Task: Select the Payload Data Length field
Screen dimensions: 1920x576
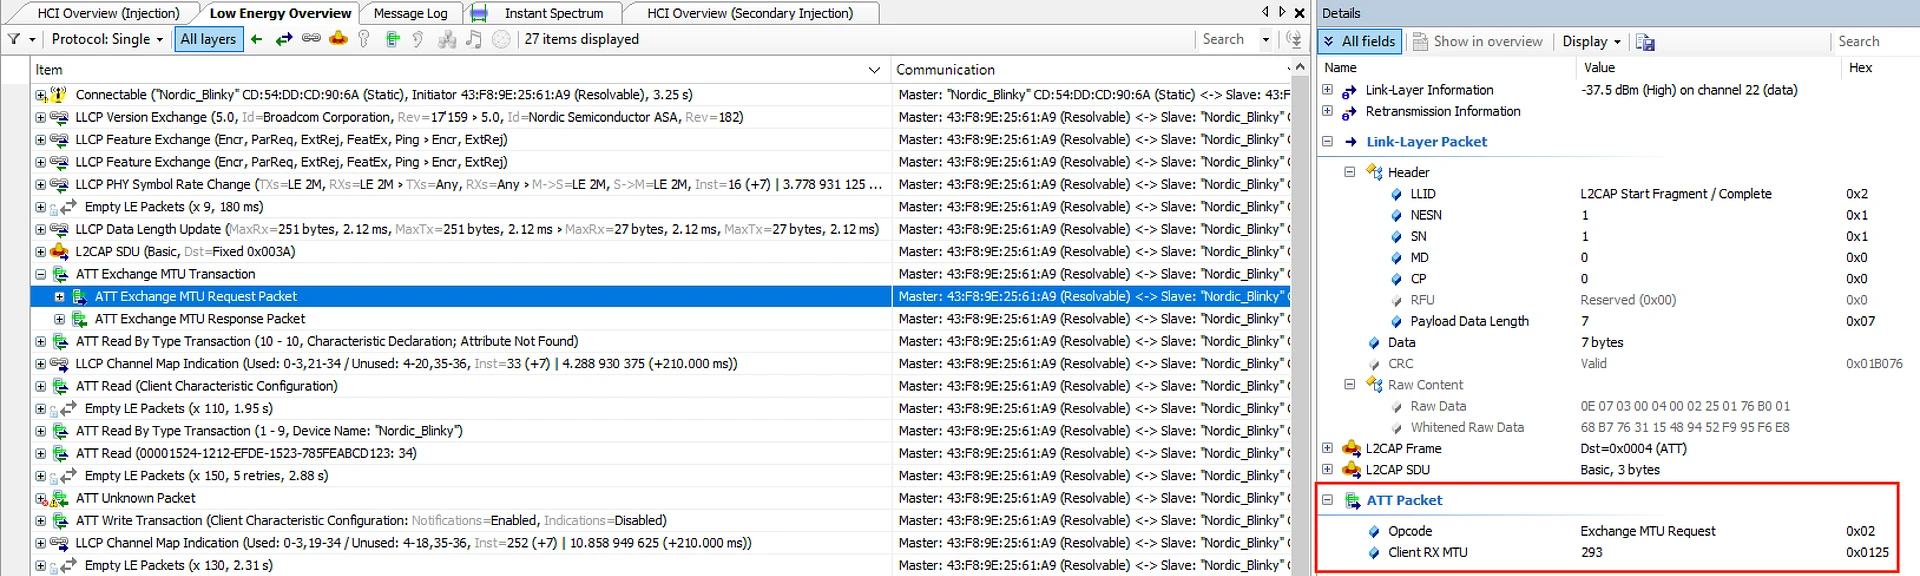Action: click(x=1618, y=322)
